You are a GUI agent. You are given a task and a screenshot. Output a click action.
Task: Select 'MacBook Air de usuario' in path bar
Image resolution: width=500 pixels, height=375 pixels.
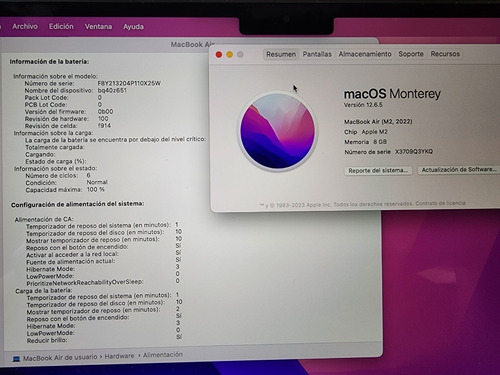60,358
